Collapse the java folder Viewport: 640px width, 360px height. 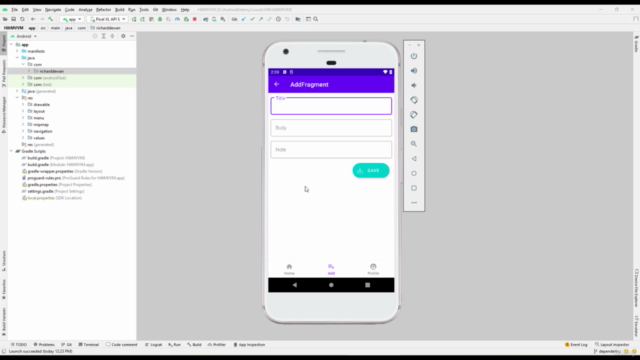(17, 58)
